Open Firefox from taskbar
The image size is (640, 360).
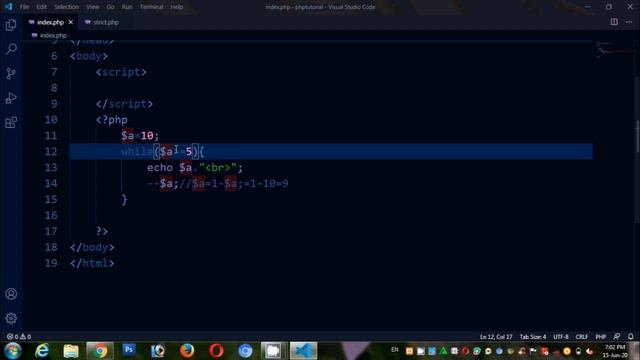click(x=187, y=351)
